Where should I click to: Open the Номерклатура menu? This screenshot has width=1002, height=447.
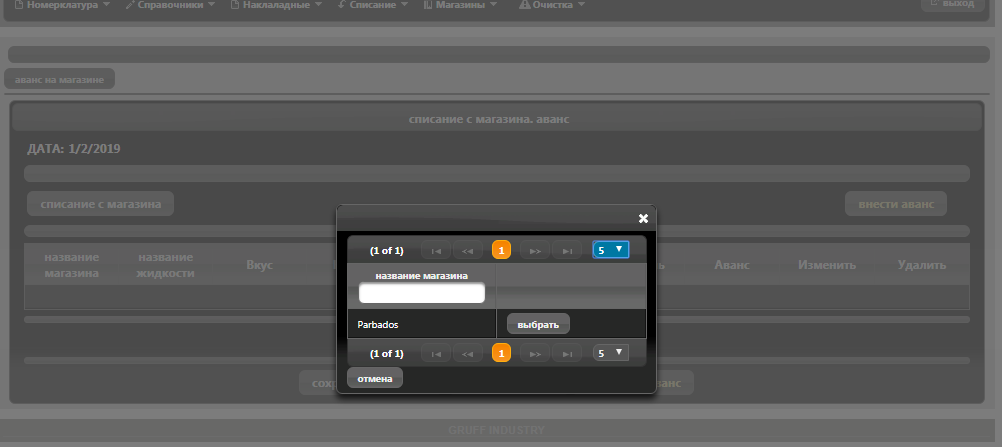point(62,4)
